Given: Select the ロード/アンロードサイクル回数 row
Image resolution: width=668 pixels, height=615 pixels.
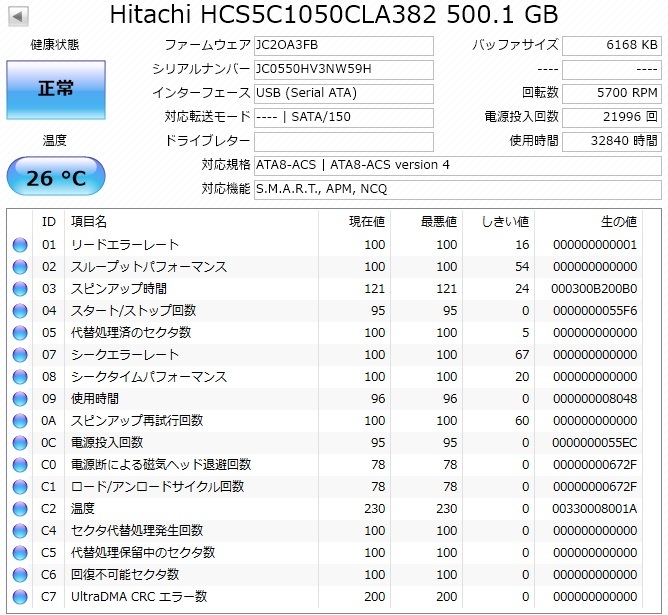Looking at the screenshot, I should pos(327,487).
